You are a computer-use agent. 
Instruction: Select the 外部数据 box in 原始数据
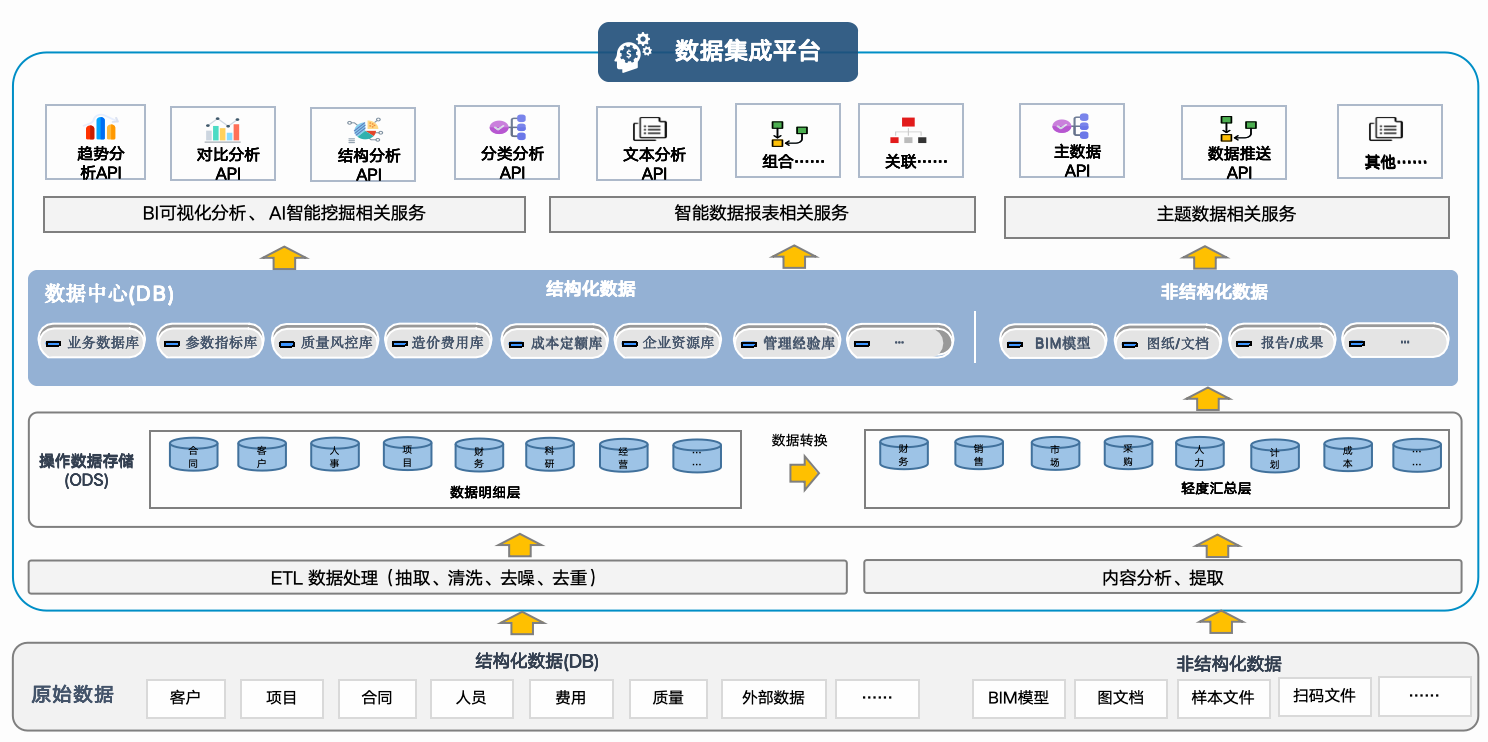(775, 698)
